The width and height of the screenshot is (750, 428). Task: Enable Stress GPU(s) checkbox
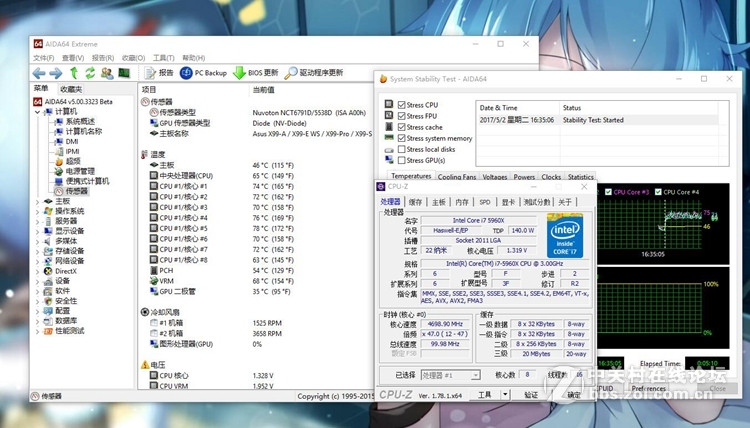point(401,160)
